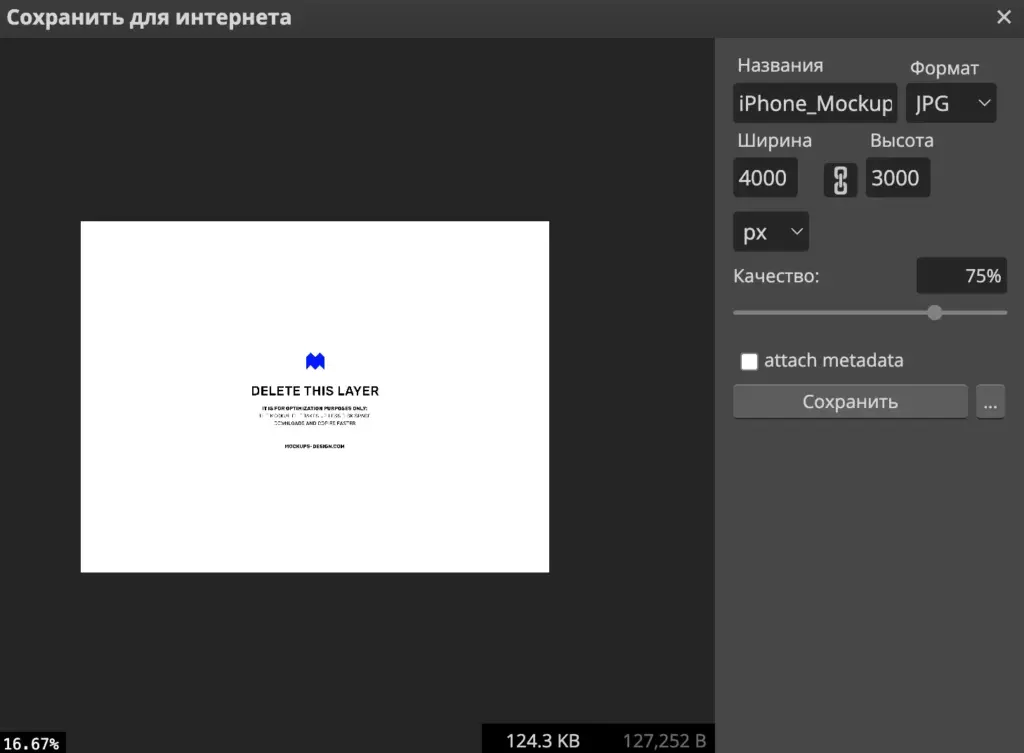Close the Сохранить для интернета dialog
The width and height of the screenshot is (1024, 753).
1004,17
